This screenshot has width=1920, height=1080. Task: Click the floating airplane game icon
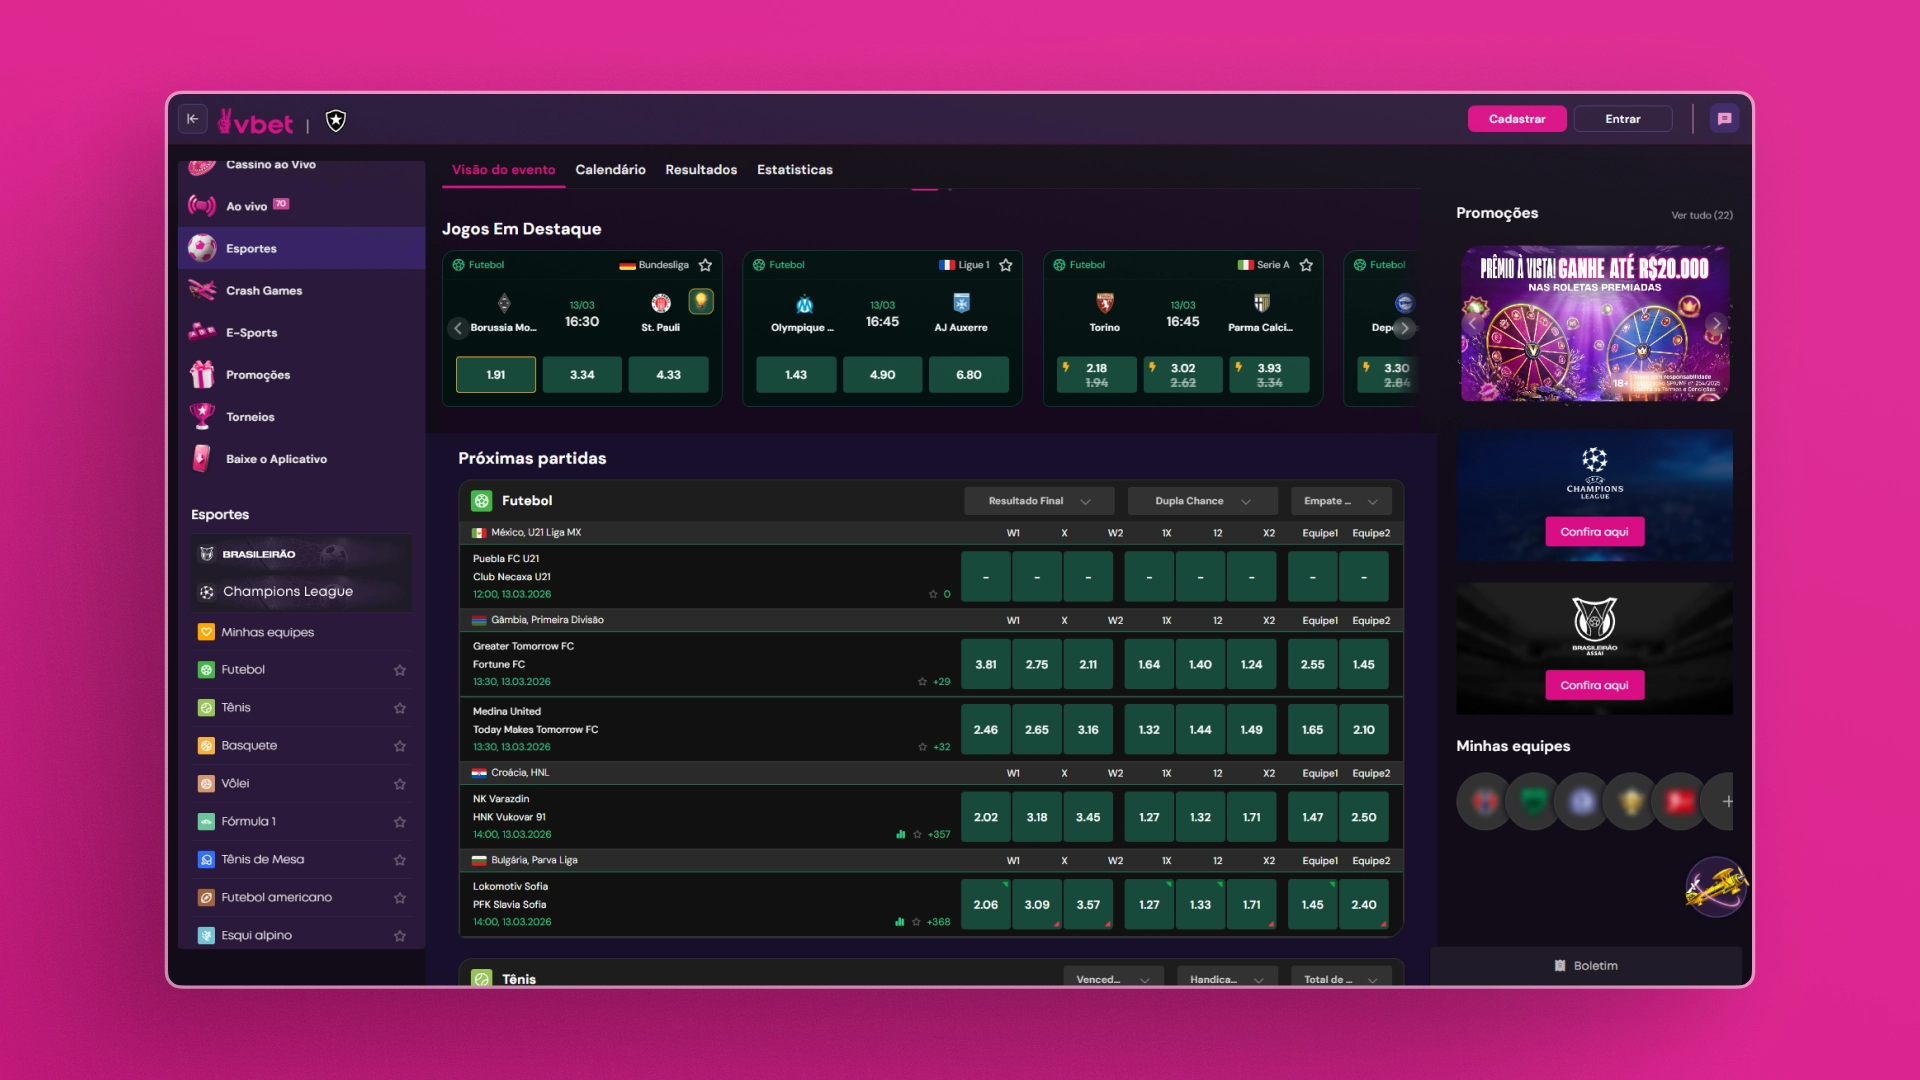pyautogui.click(x=1716, y=886)
